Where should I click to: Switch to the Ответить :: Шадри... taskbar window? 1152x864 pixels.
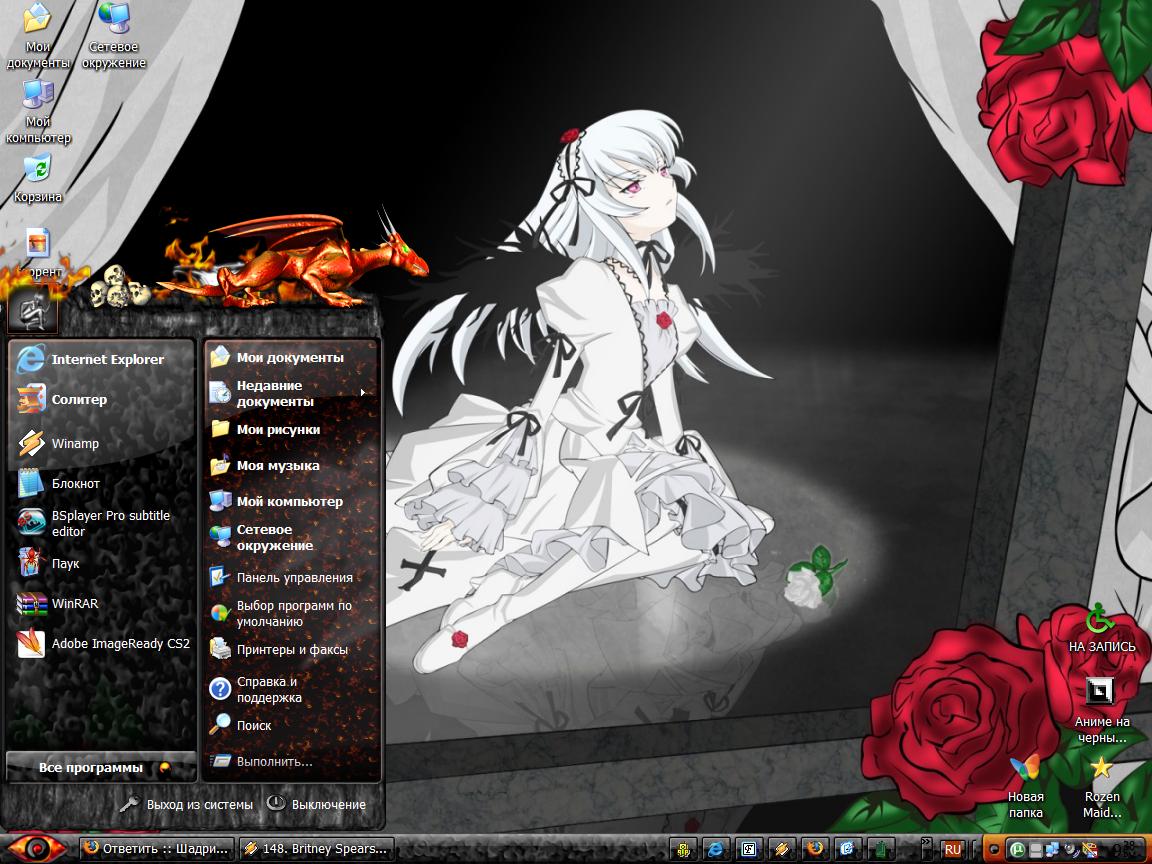tap(158, 849)
